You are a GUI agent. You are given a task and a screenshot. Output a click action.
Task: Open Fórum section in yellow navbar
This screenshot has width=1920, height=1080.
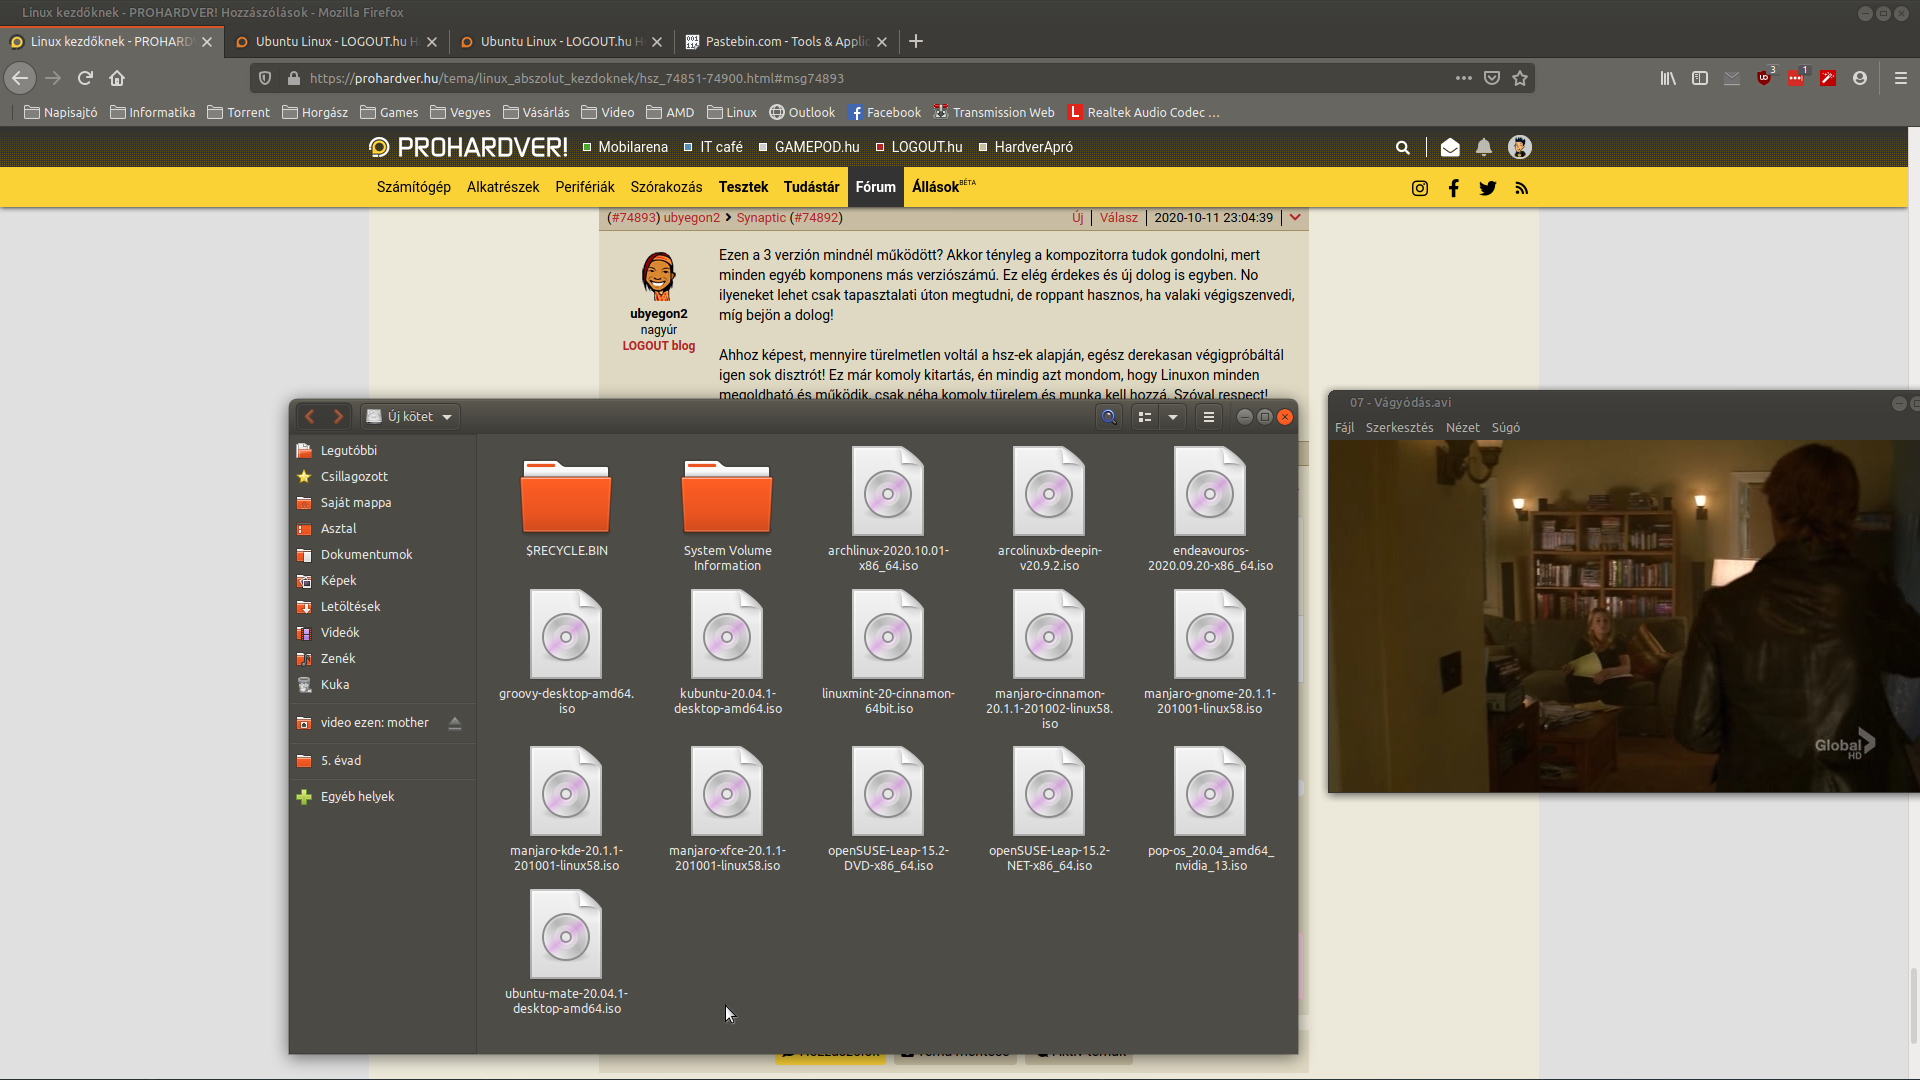tap(875, 187)
